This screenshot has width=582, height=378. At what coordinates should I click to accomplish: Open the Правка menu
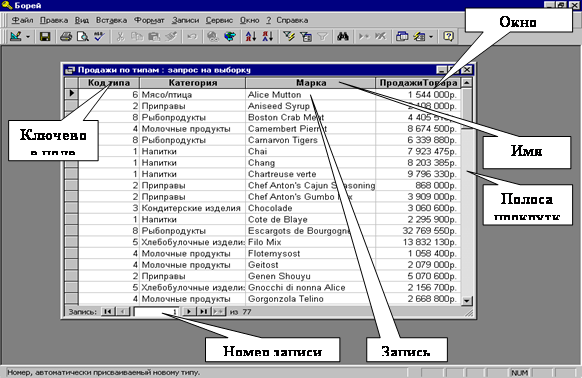[x=54, y=20]
